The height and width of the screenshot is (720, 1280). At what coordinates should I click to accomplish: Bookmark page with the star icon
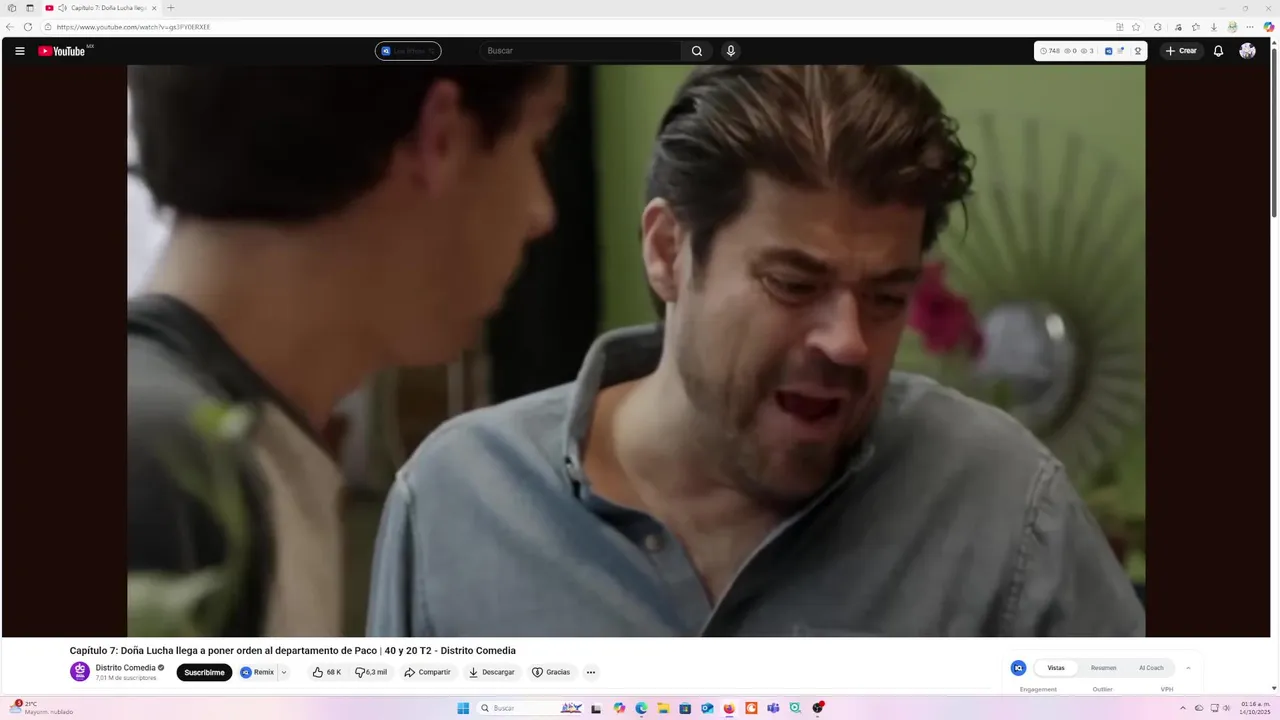point(1136,27)
